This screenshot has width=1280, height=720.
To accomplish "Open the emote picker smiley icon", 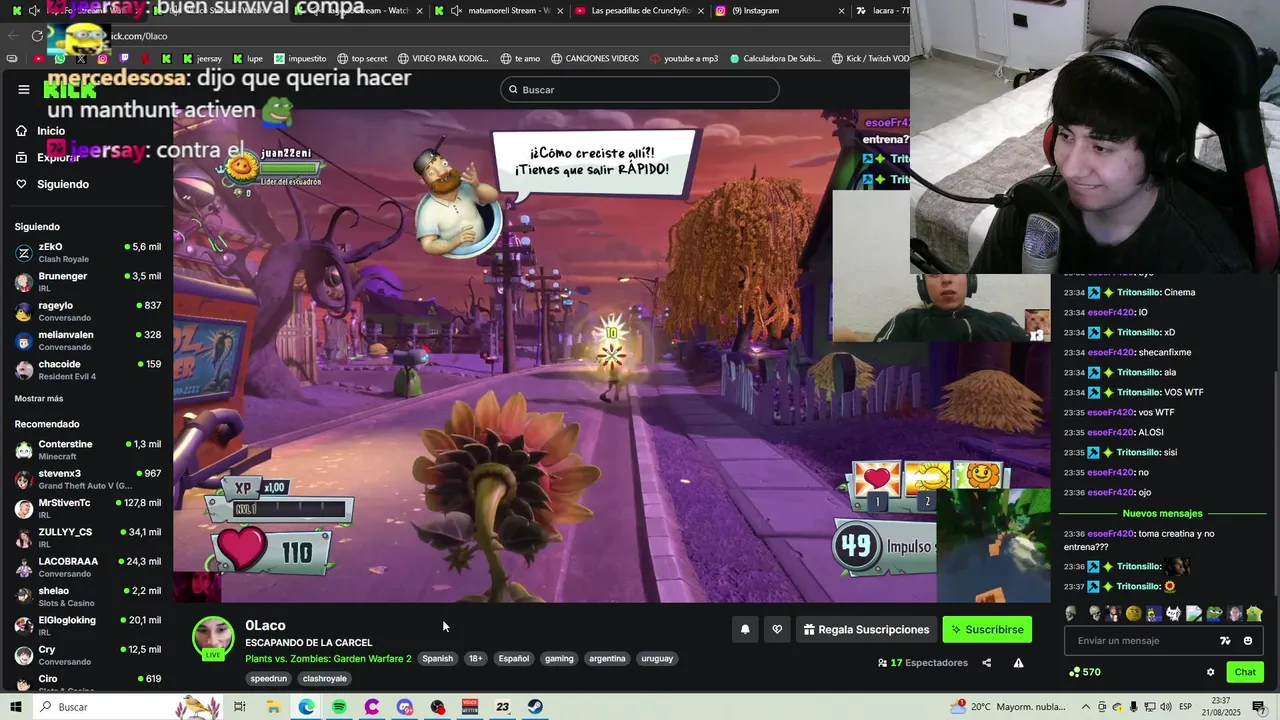I will point(1248,641).
